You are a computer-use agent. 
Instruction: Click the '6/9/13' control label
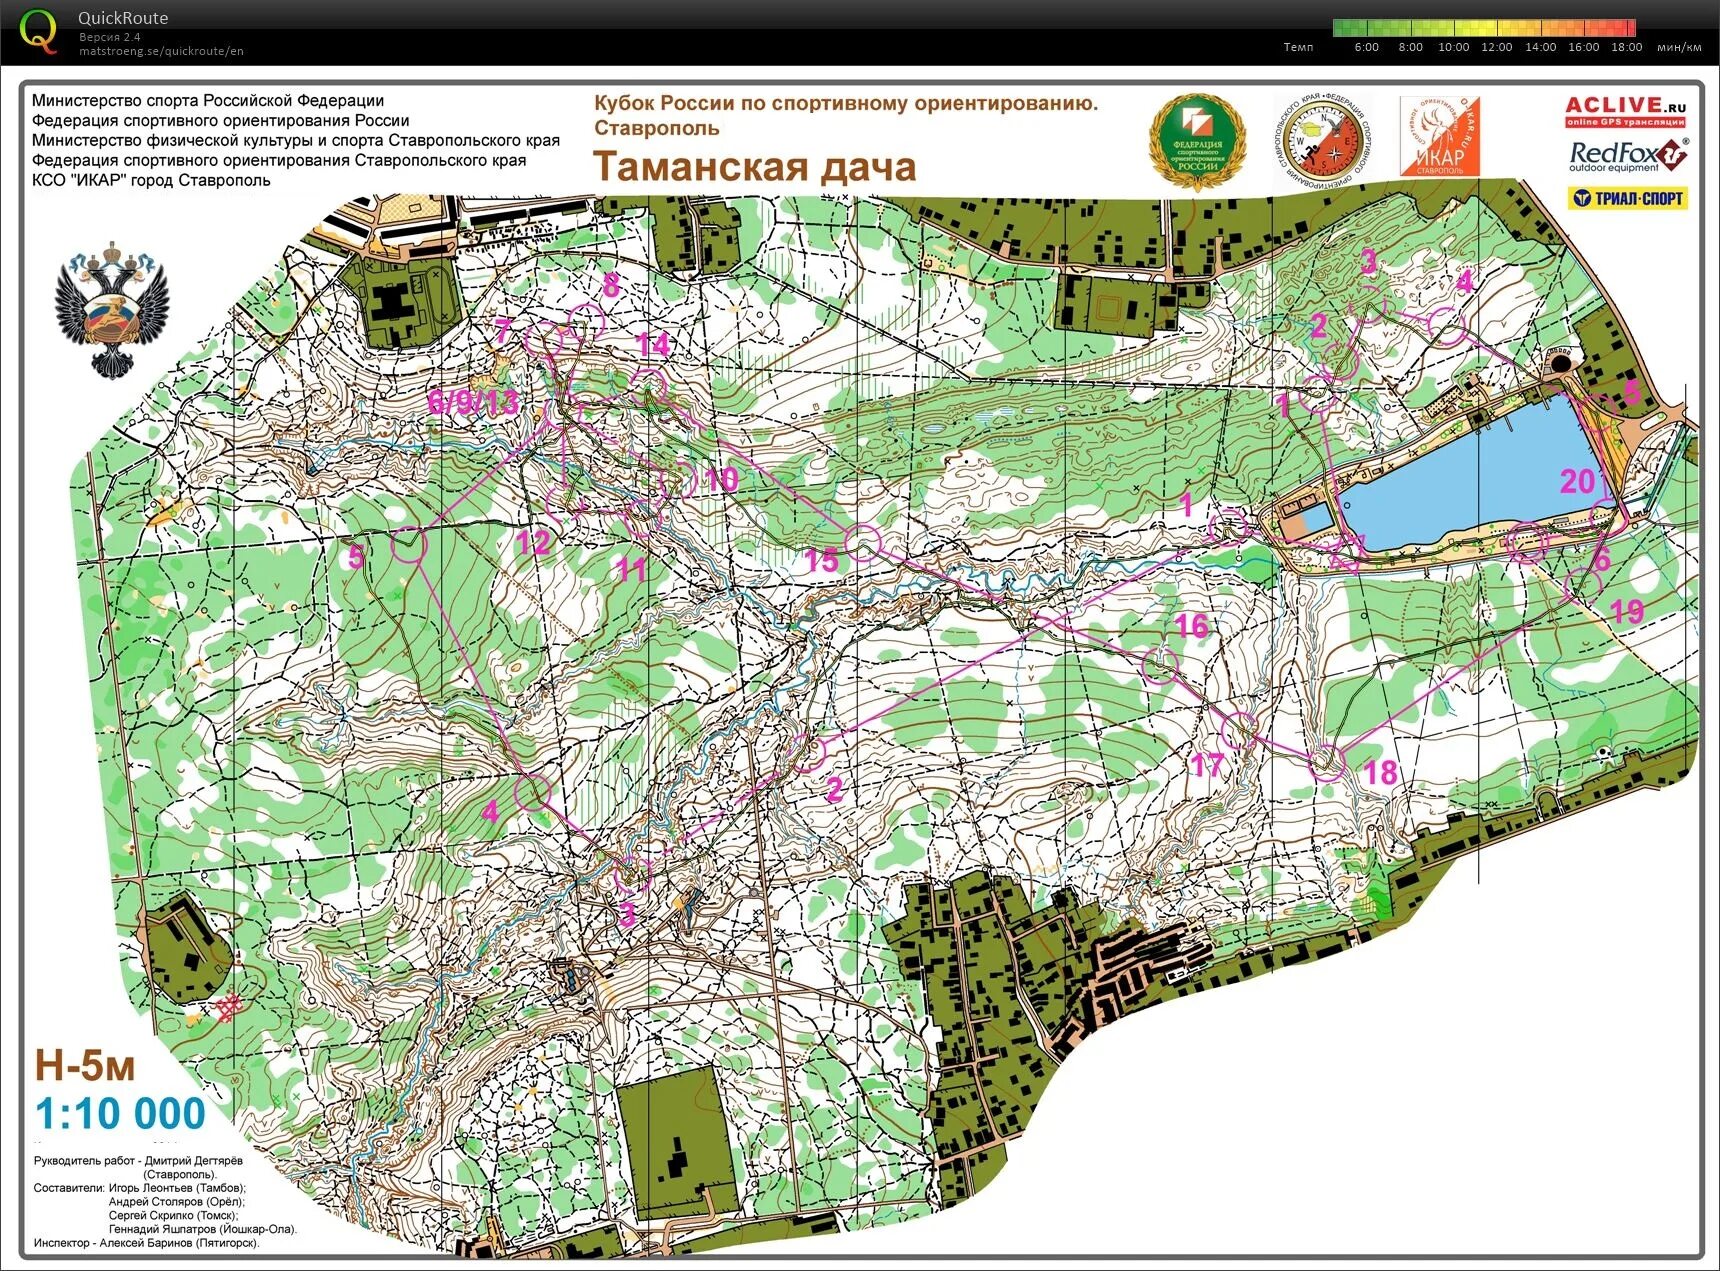point(473,402)
